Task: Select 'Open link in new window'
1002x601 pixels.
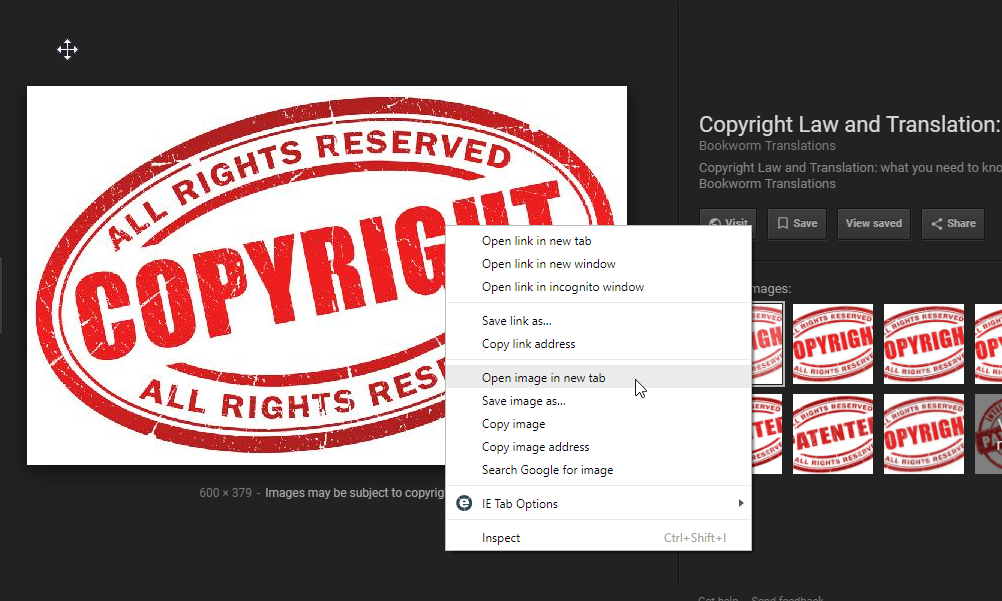Action: pos(598,264)
